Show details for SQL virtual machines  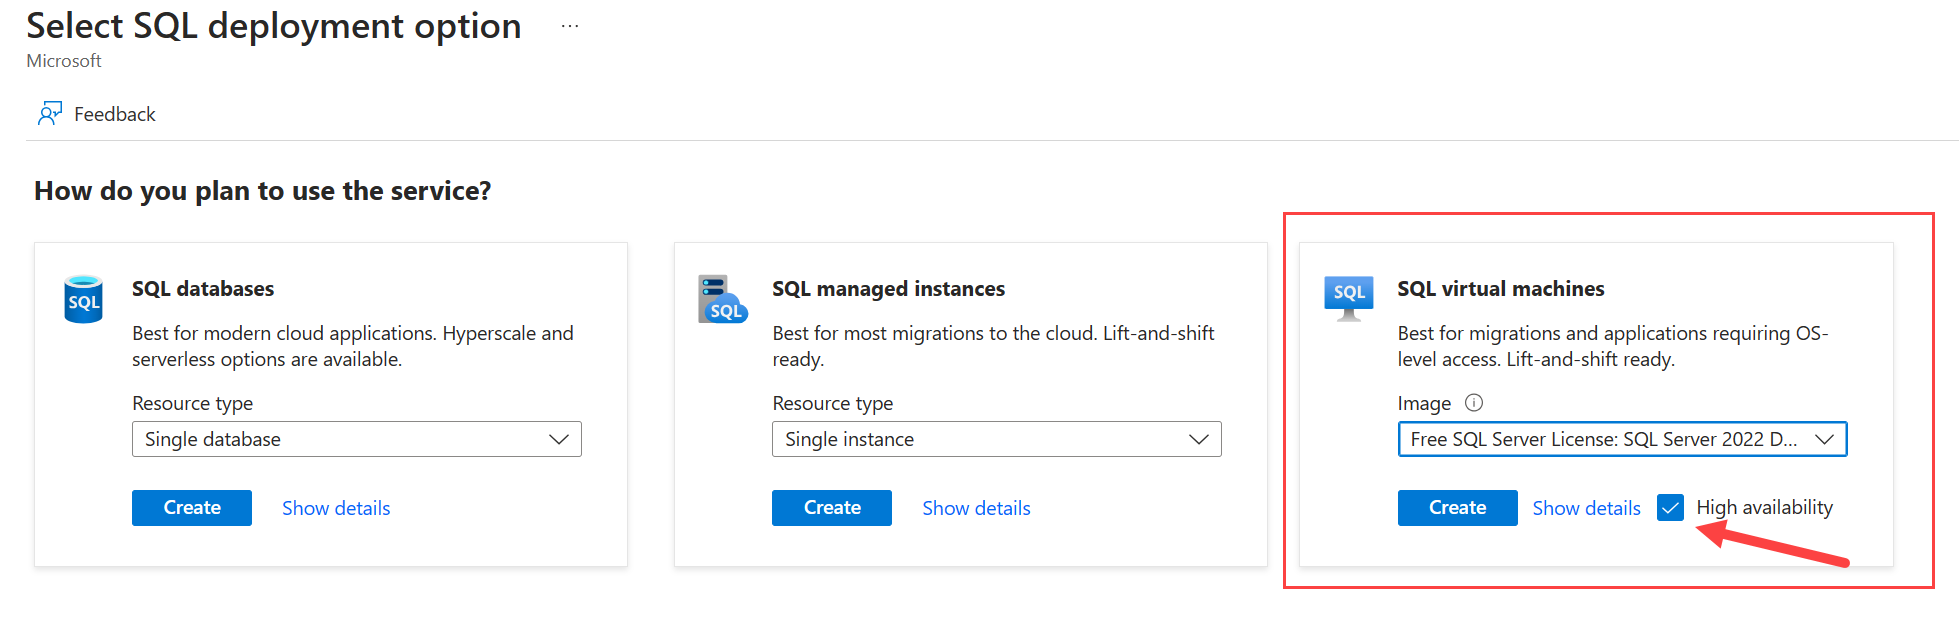1586,508
